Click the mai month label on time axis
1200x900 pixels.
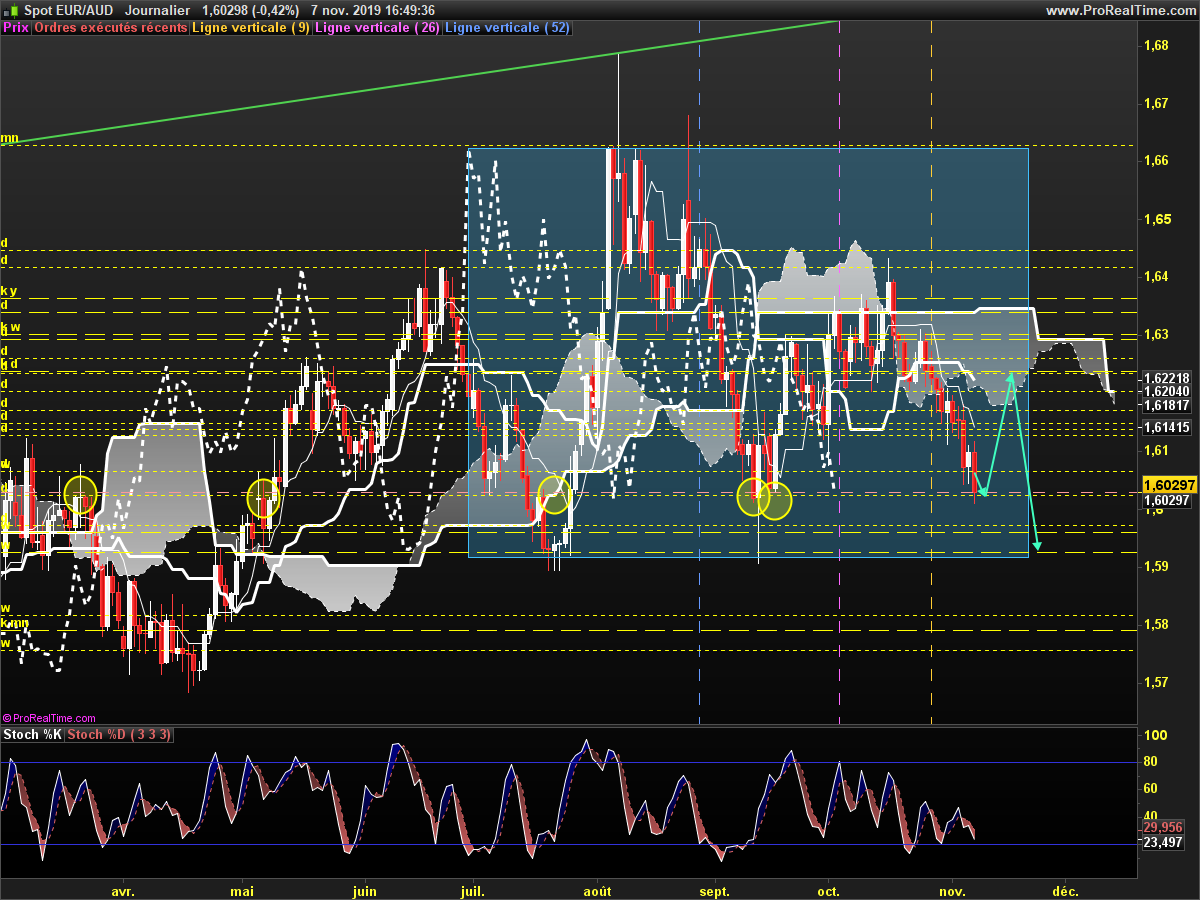click(x=242, y=890)
